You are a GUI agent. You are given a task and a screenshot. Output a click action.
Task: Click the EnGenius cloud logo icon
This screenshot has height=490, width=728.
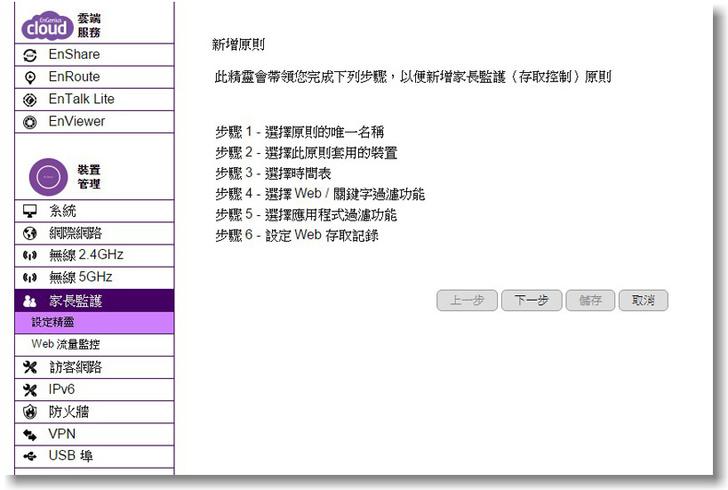(47, 26)
